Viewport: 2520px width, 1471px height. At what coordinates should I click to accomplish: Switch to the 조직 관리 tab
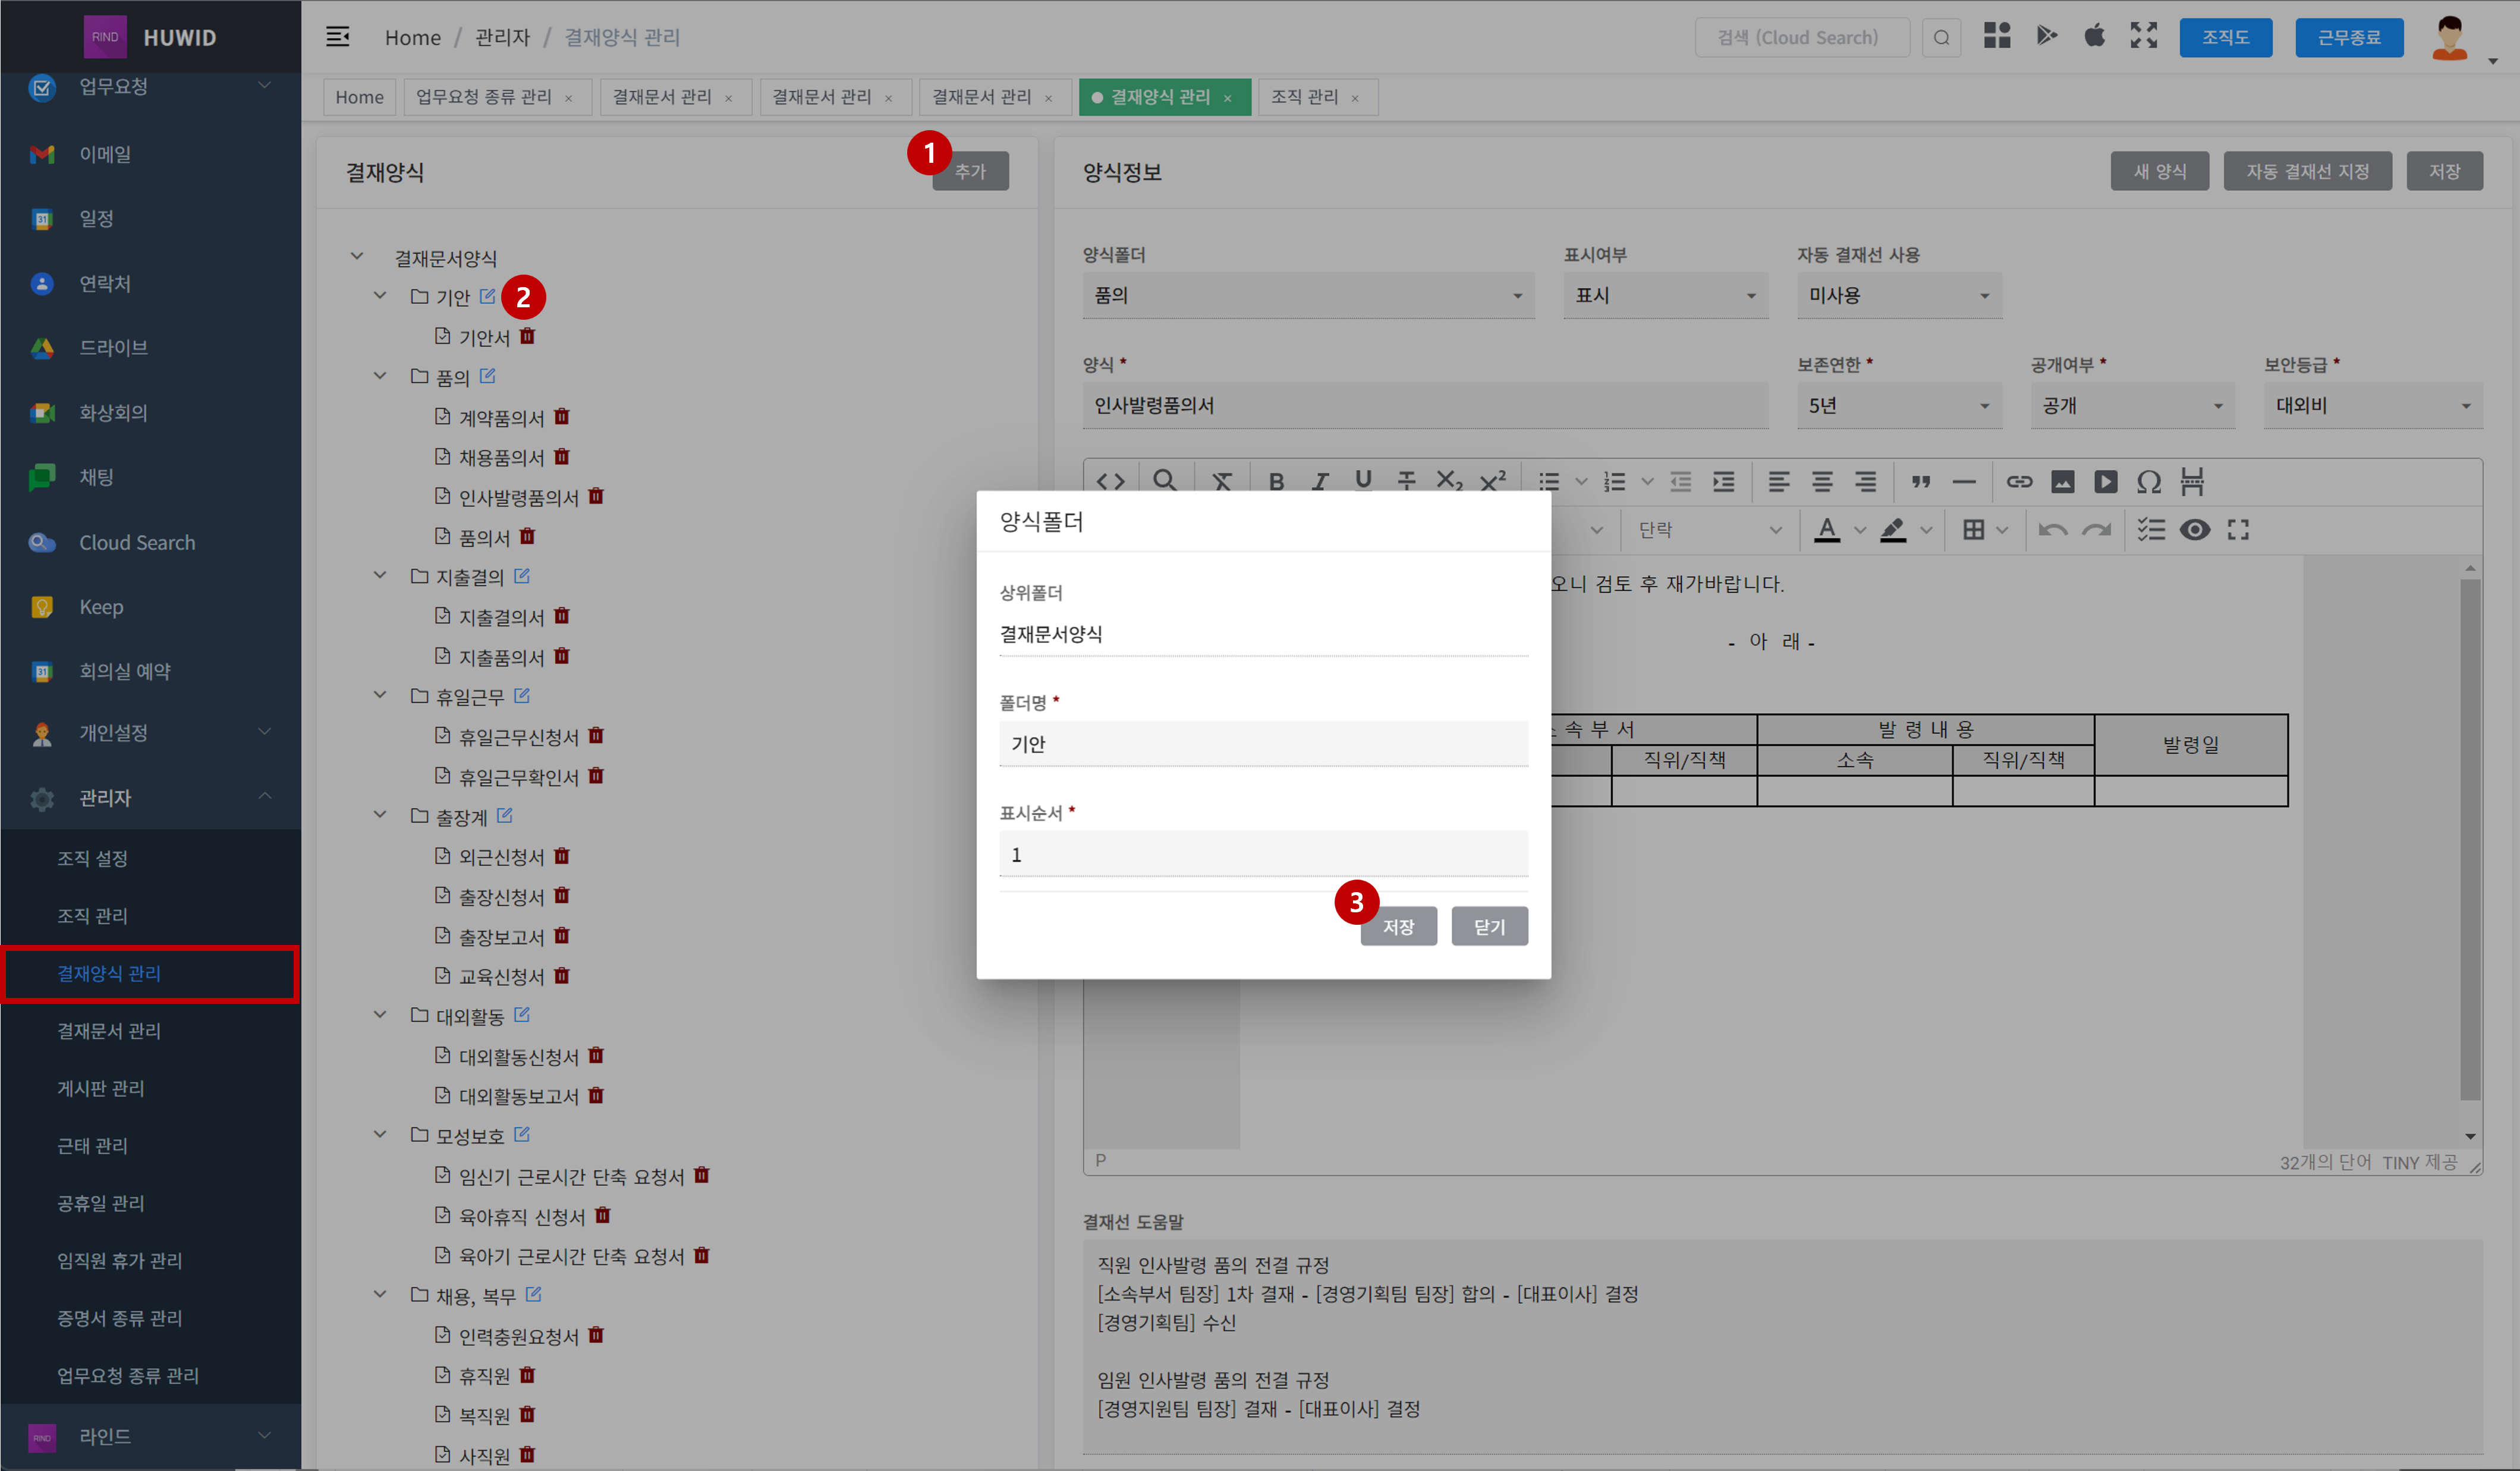pyautogui.click(x=1304, y=97)
